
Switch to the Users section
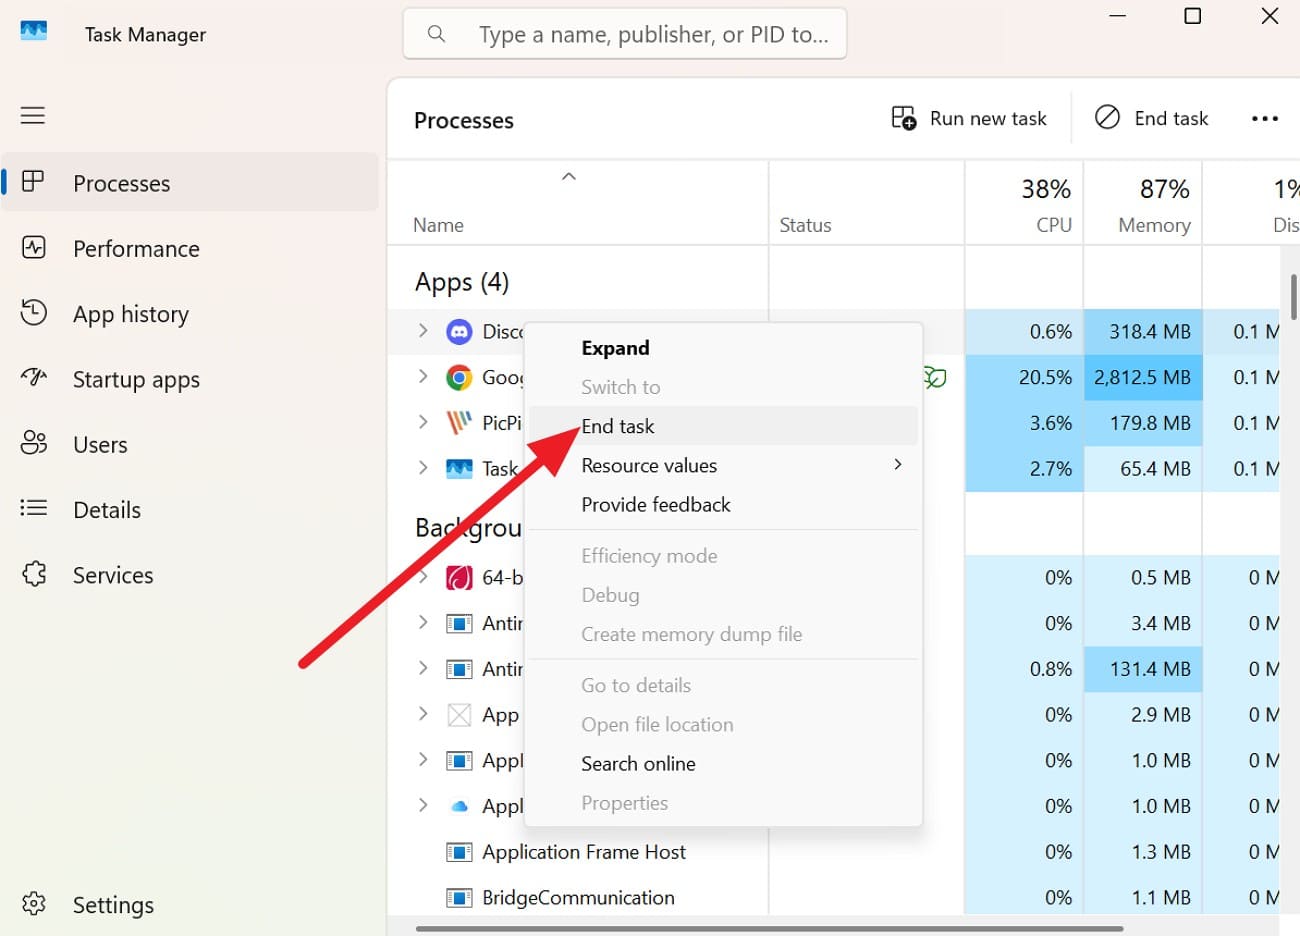100,444
